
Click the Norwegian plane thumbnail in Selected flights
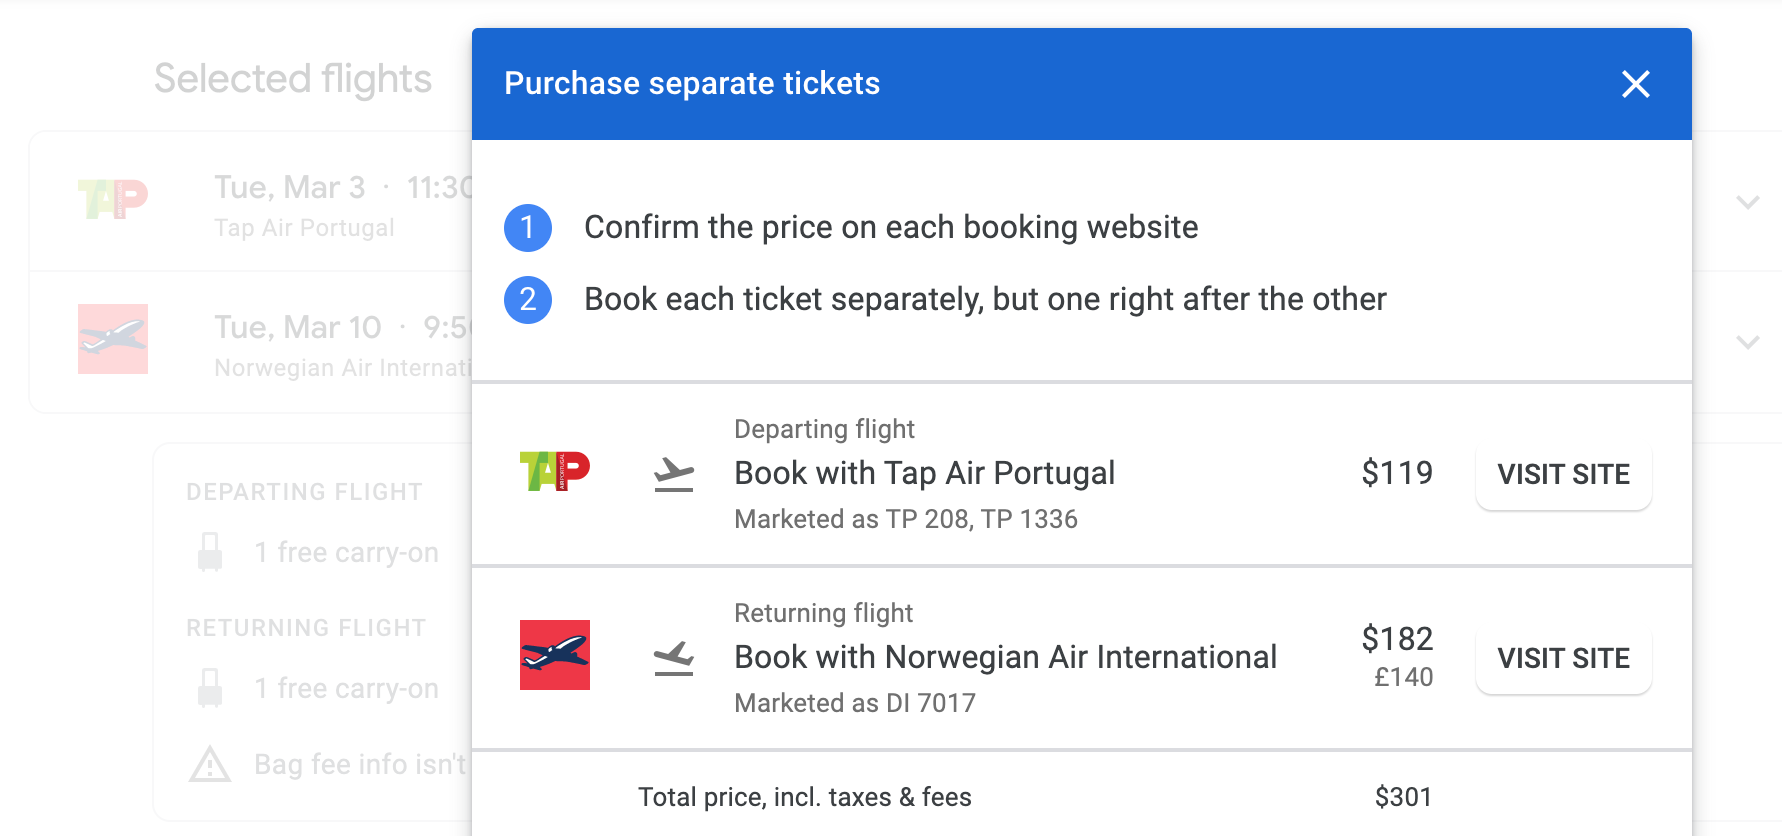[x=113, y=339]
